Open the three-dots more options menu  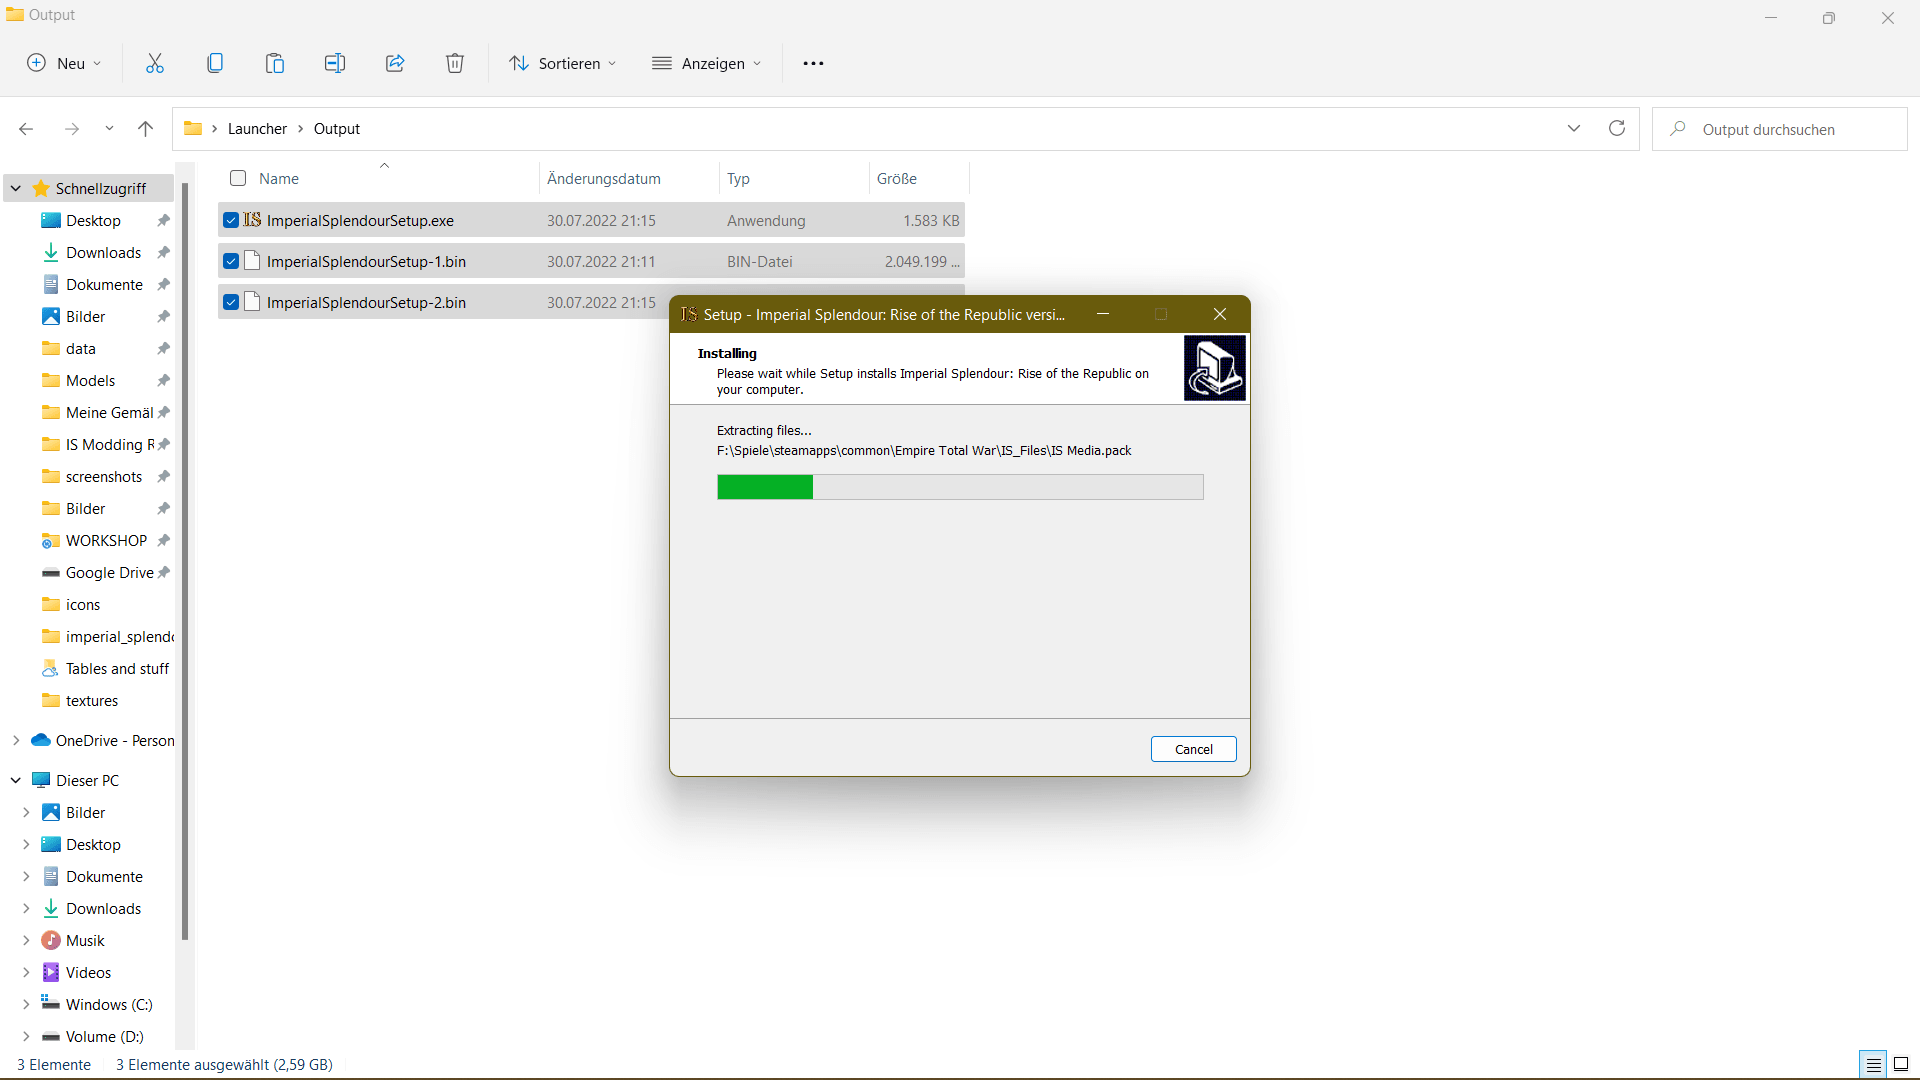[x=813, y=63]
